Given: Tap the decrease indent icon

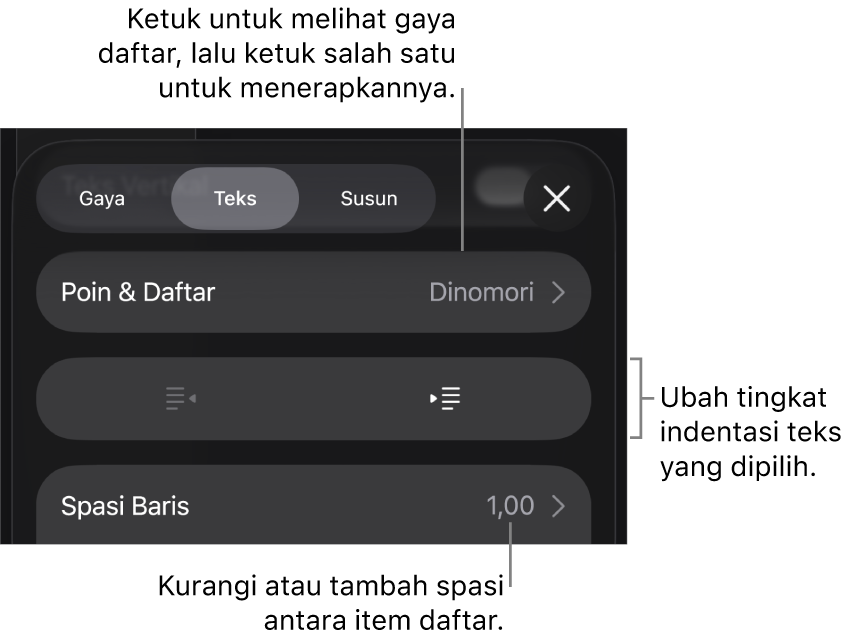Looking at the screenshot, I should (x=181, y=398).
